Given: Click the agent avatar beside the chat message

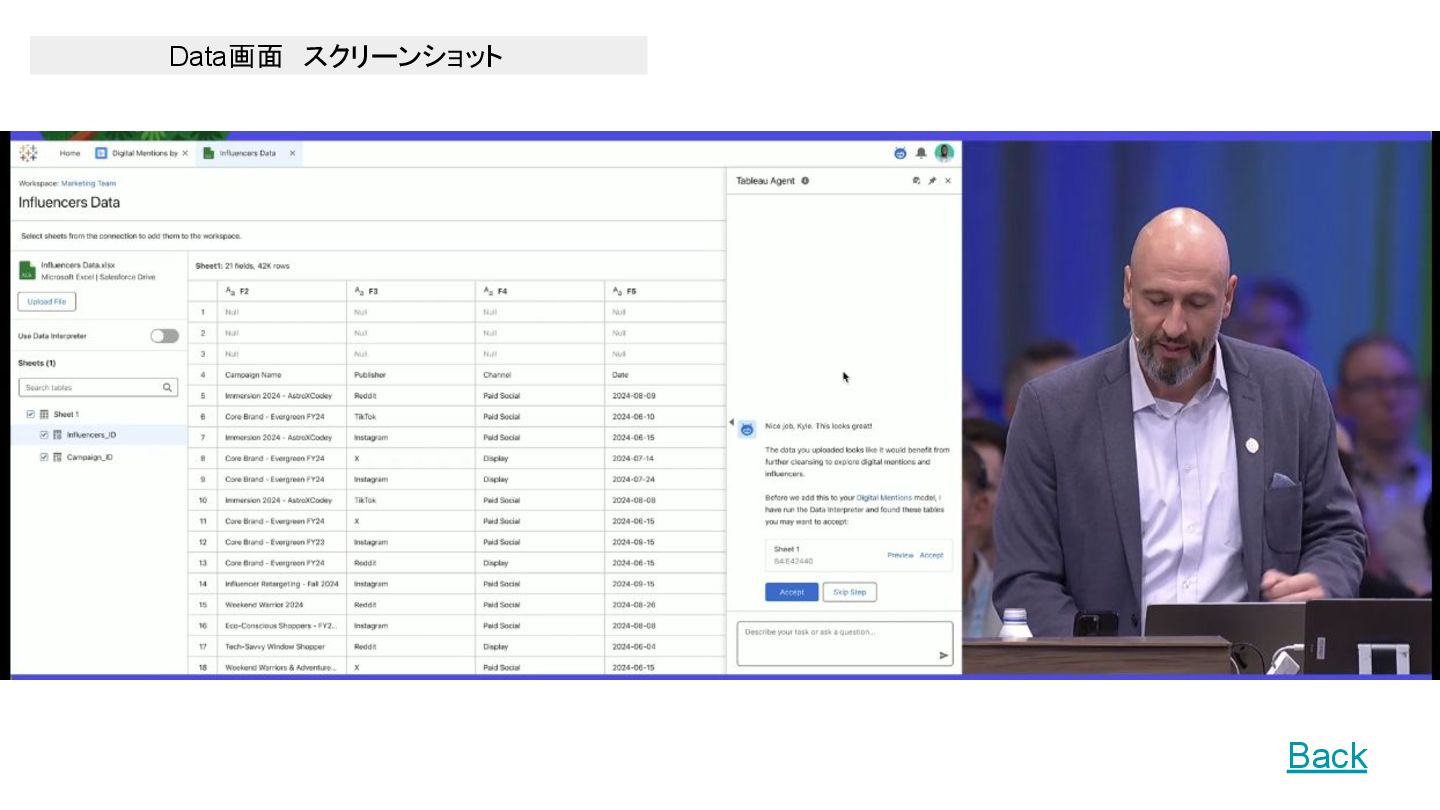Looking at the screenshot, I should (x=747, y=430).
